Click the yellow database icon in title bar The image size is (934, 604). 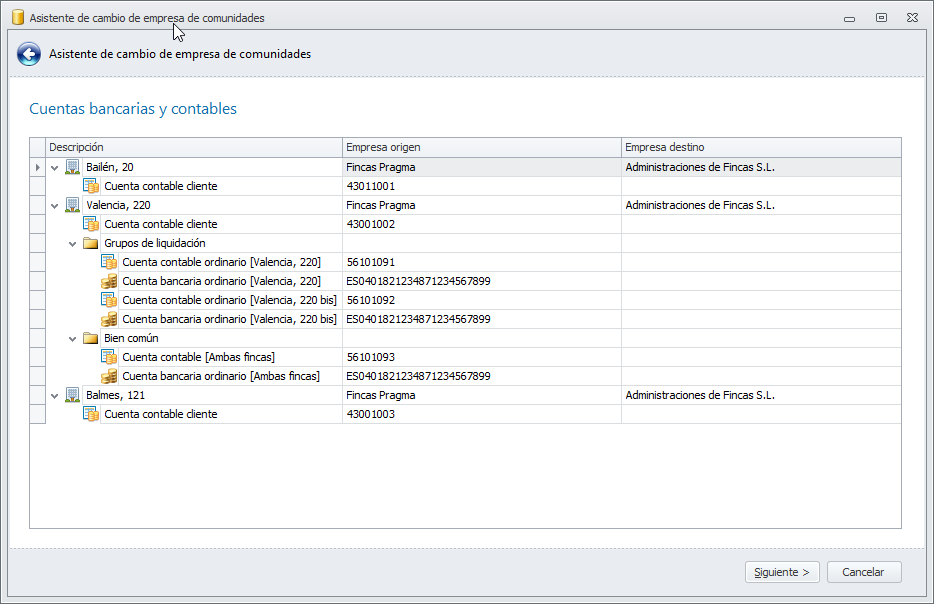tap(18, 17)
